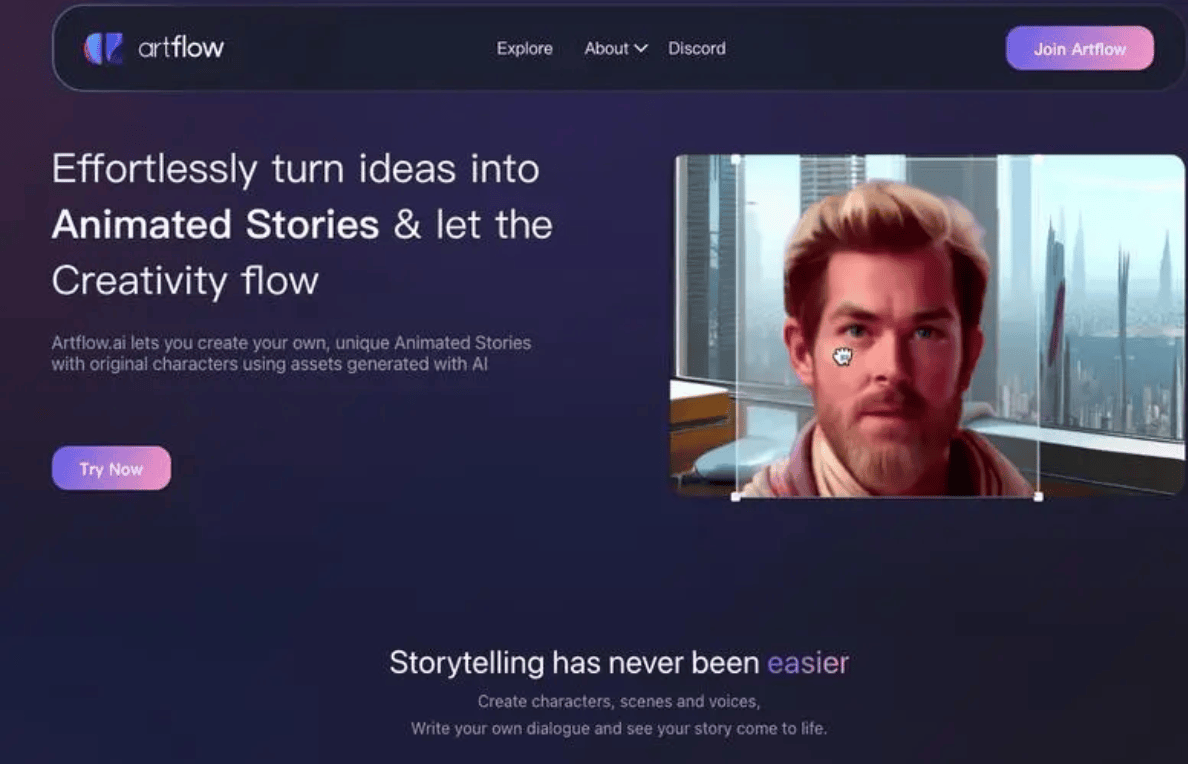Grab the top-left crop handle

tap(737, 159)
